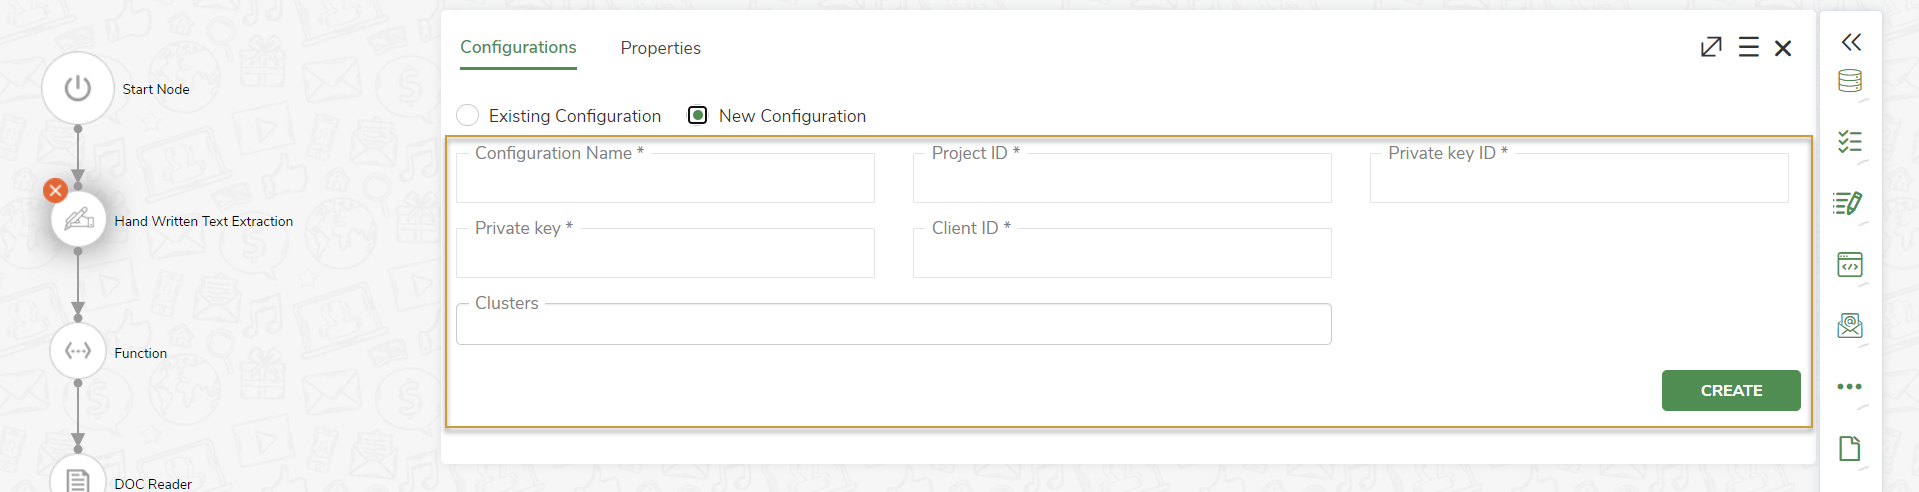Switch to the Properties tab
This screenshot has height=492, width=1919.
(660, 48)
